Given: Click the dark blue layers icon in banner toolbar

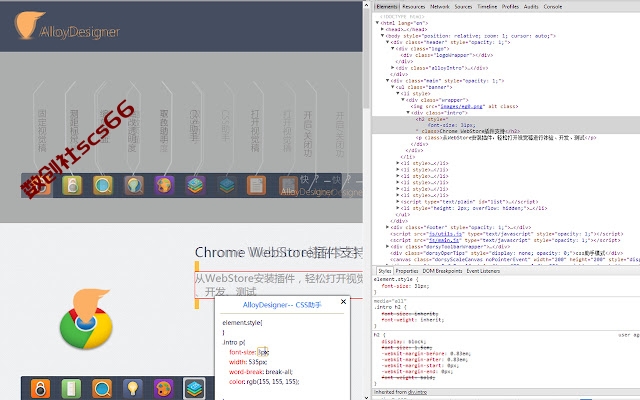Looking at the screenshot, I should point(226,185).
